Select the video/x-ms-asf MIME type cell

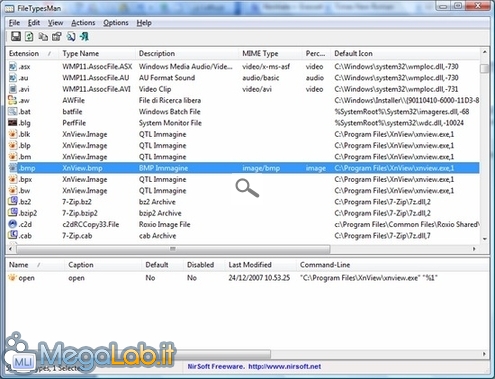[x=266, y=67]
